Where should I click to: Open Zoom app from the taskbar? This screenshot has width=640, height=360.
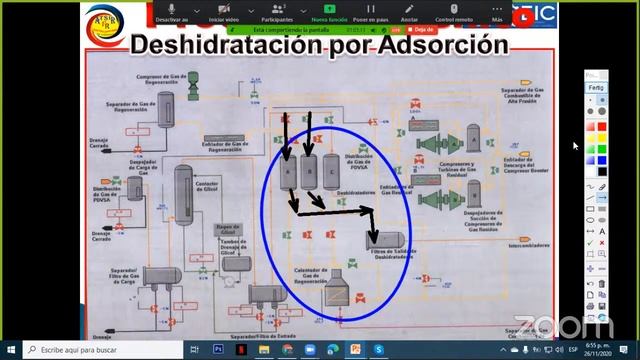[x=310, y=350]
